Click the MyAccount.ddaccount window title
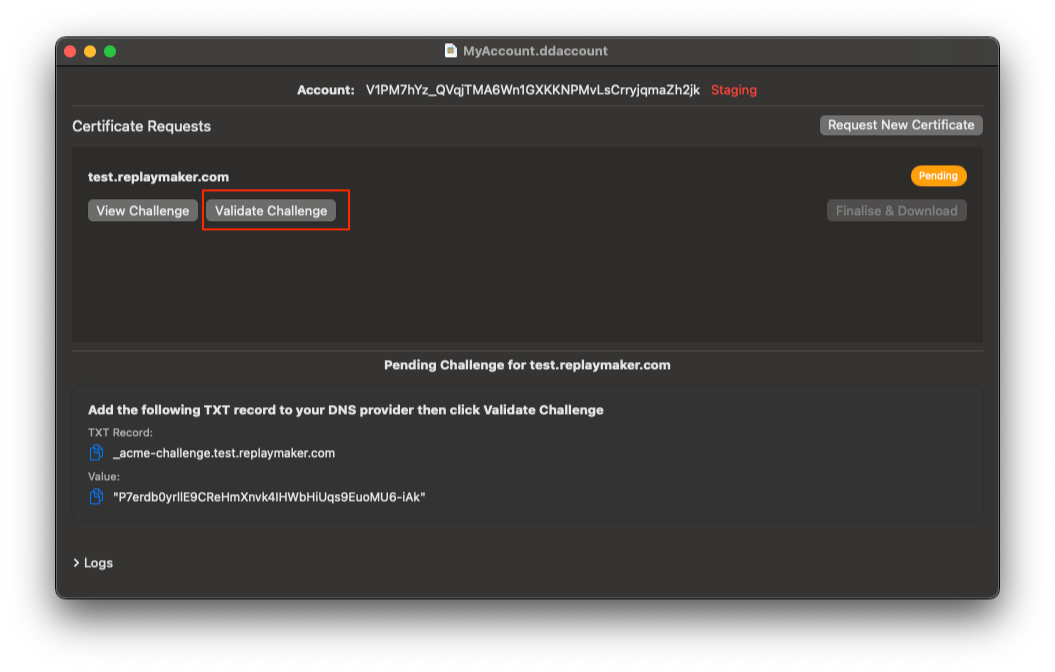Viewport: 1055px width, 672px height. click(x=535, y=51)
